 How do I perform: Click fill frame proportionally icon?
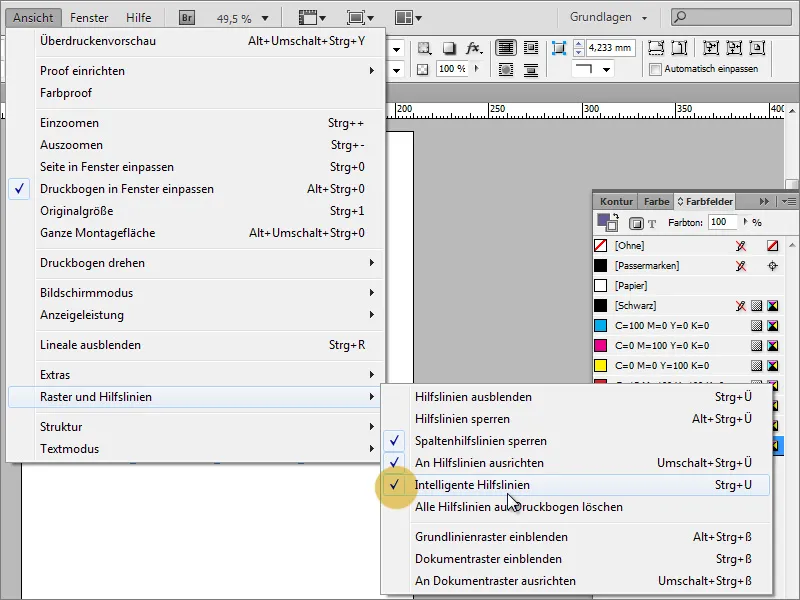tap(656, 48)
